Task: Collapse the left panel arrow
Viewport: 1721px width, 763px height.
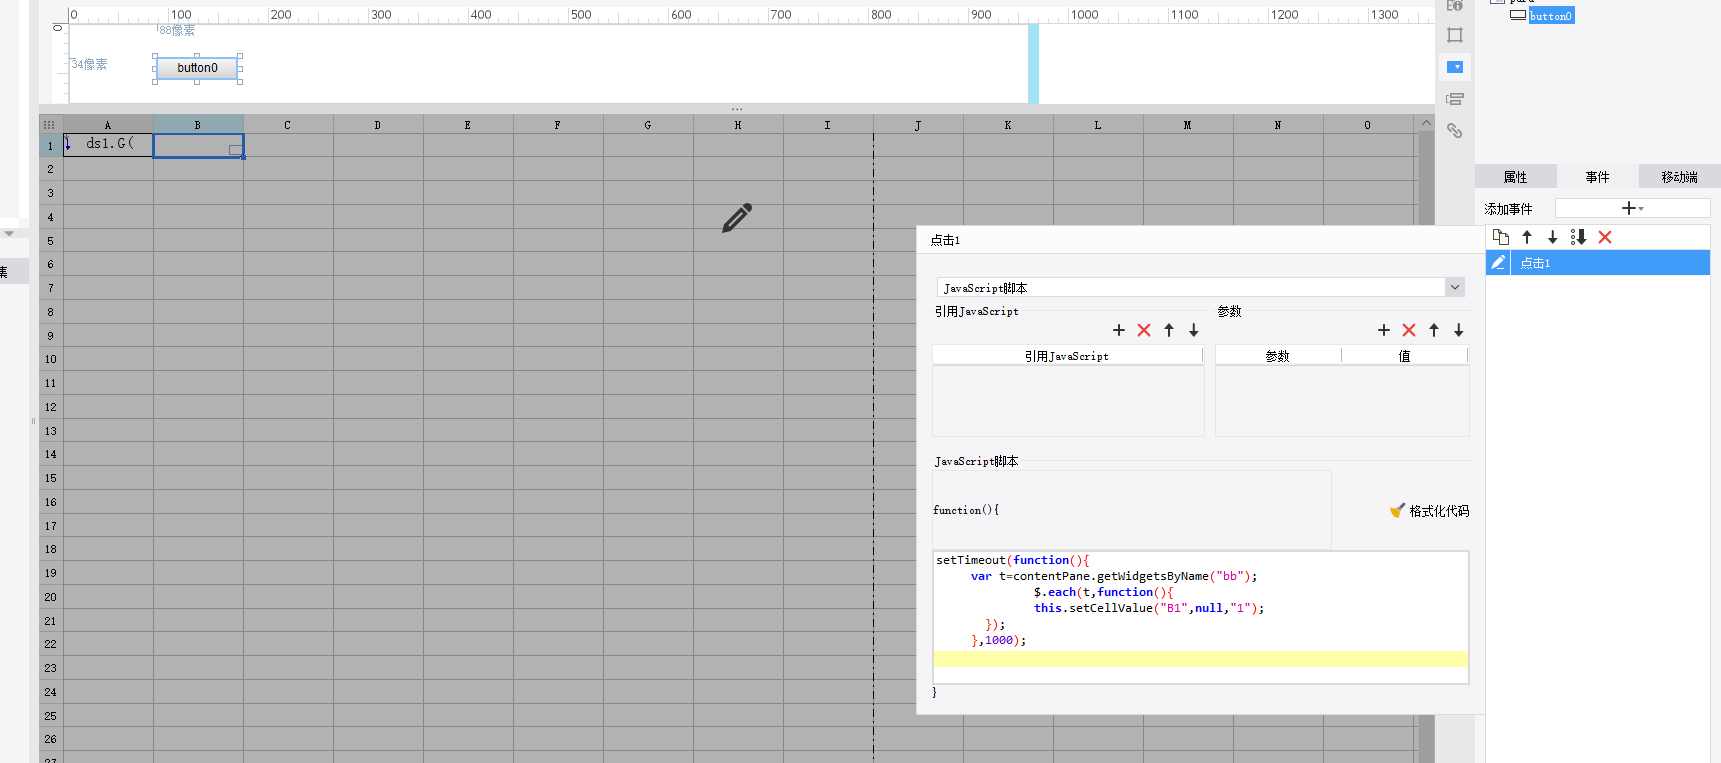Action: (x=9, y=233)
